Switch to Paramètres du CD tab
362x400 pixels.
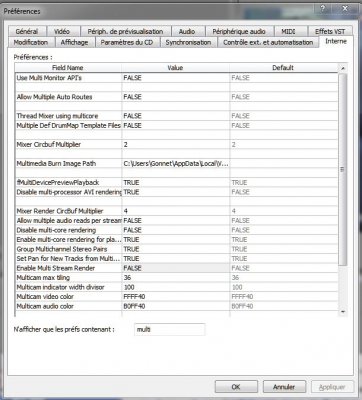coord(127,42)
